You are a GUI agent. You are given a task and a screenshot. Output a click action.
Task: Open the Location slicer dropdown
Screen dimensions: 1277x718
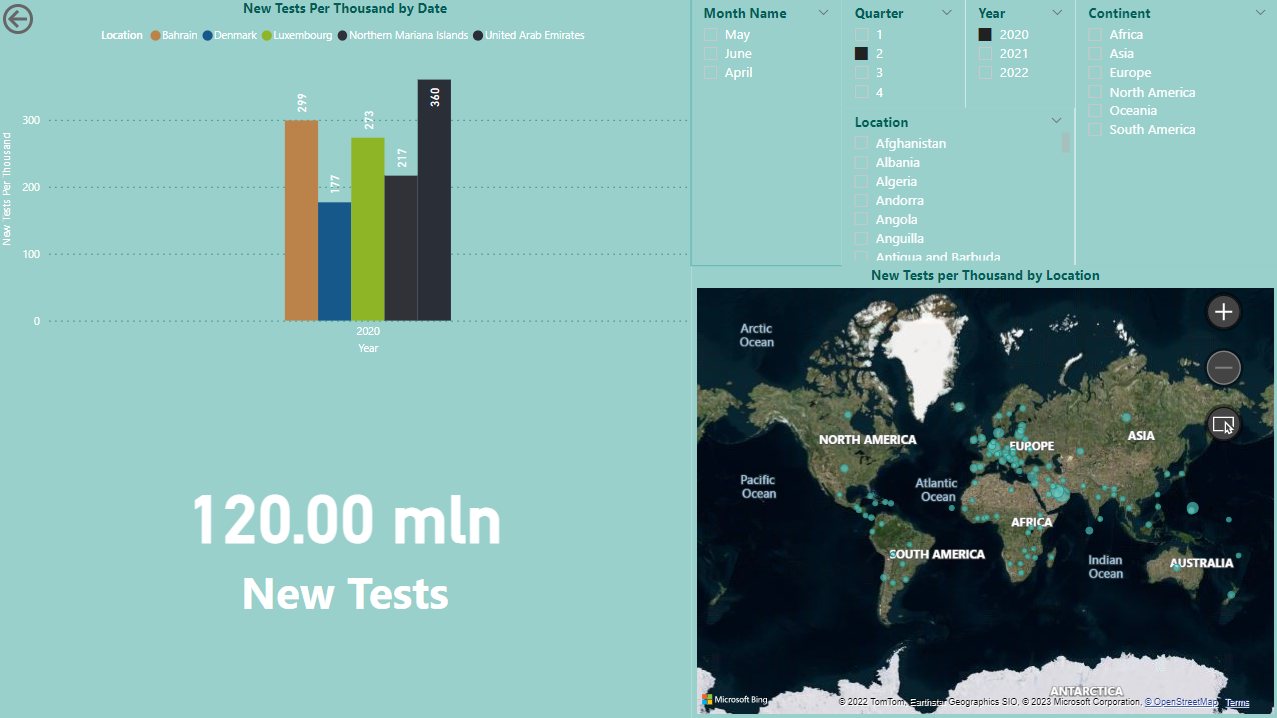[1056, 120]
